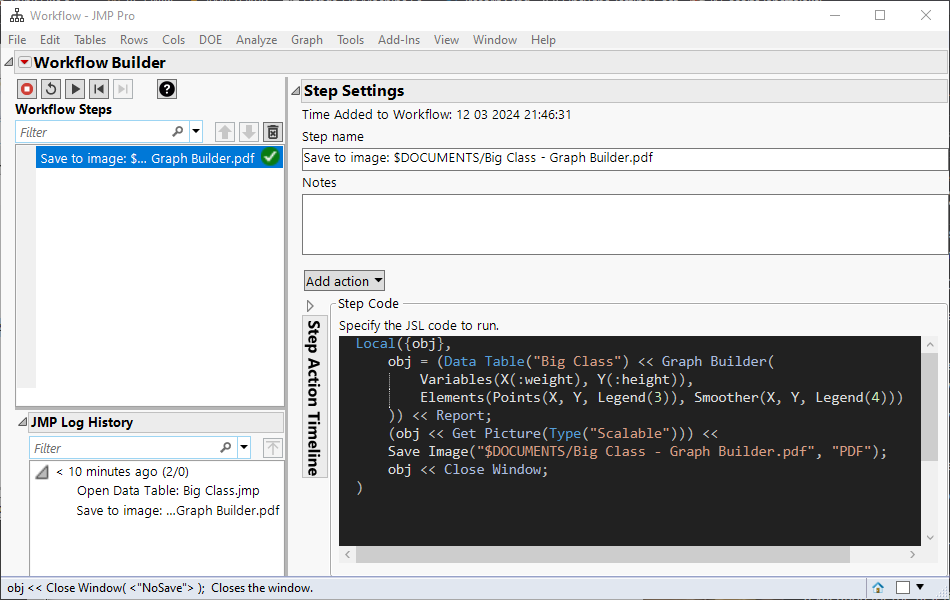The width and height of the screenshot is (950, 600).
Task: Open the workflow steps filter dropdown arrow
Action: [196, 131]
